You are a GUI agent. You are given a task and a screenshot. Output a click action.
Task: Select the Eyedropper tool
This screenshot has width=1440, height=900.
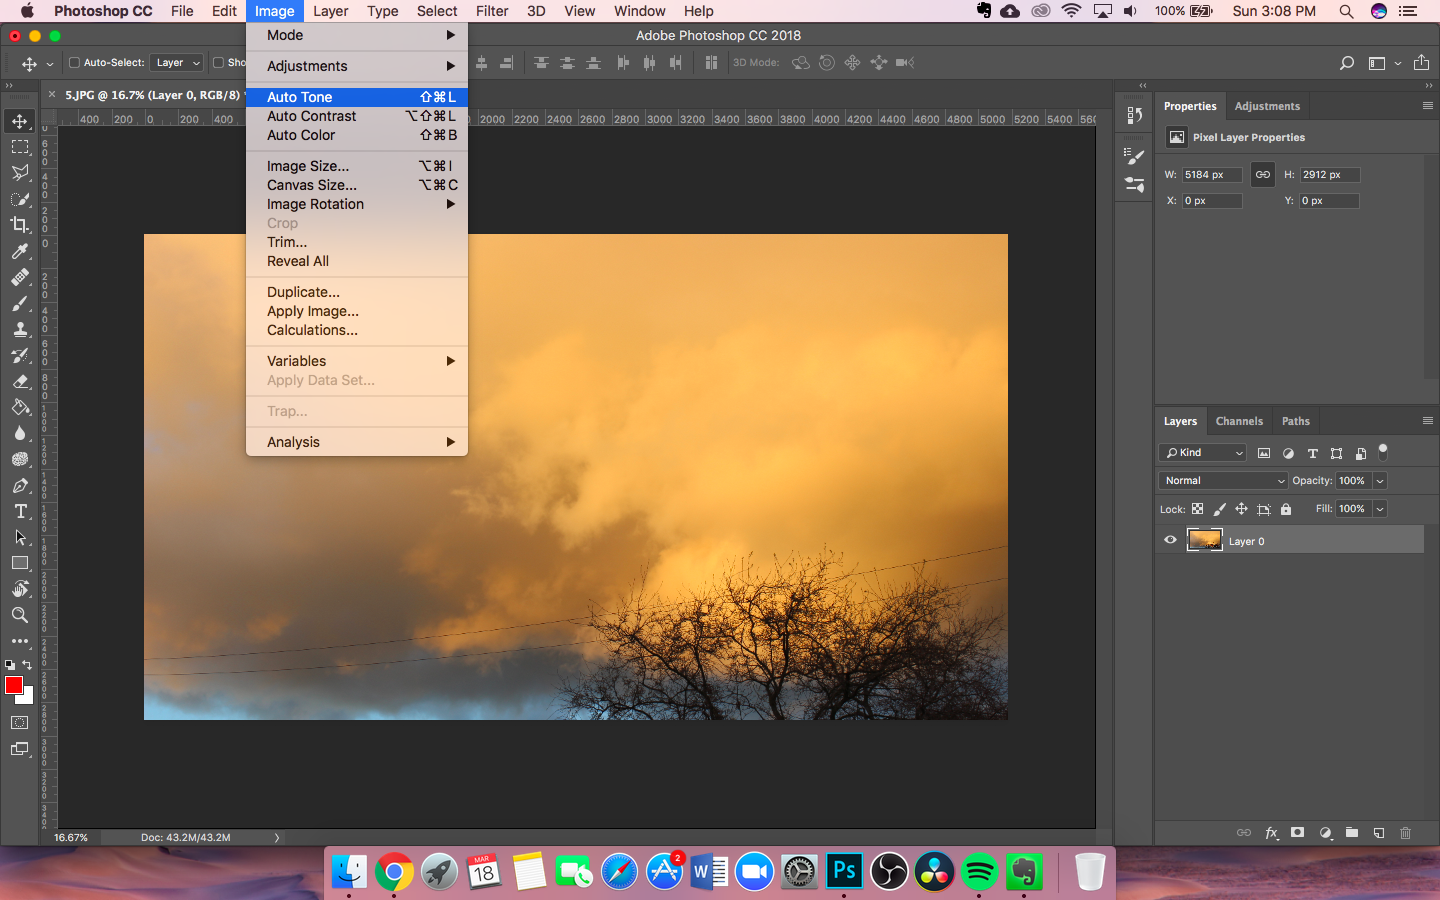[x=20, y=251]
